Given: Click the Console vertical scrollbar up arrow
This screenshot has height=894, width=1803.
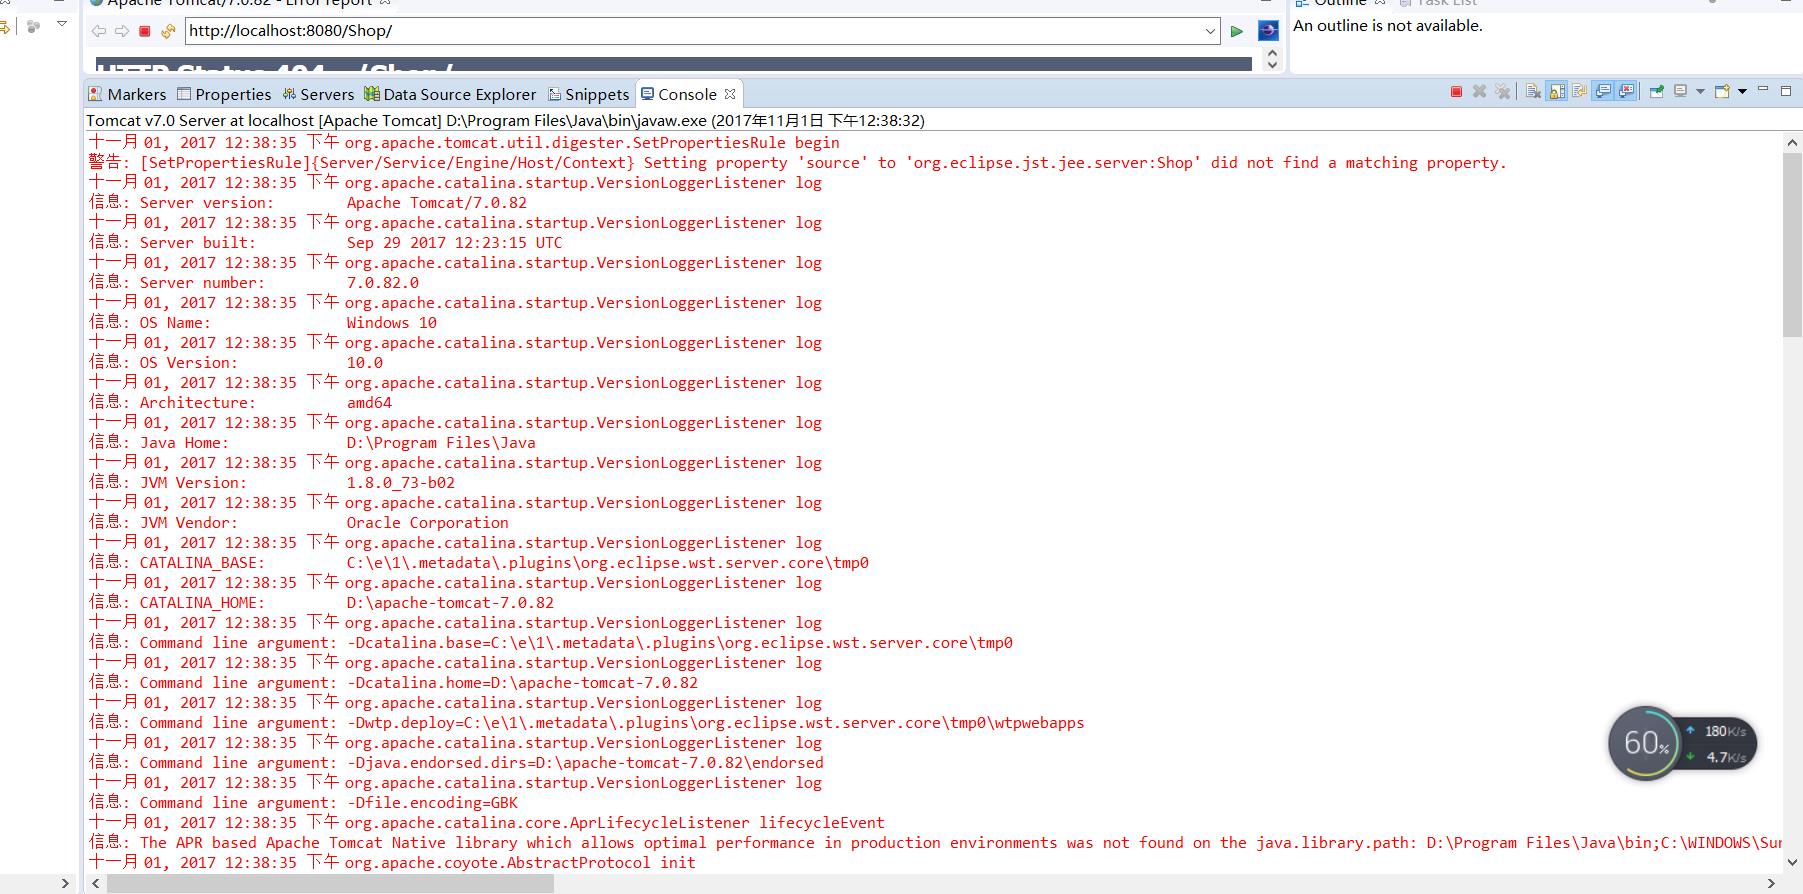Looking at the screenshot, I should [x=1792, y=143].
